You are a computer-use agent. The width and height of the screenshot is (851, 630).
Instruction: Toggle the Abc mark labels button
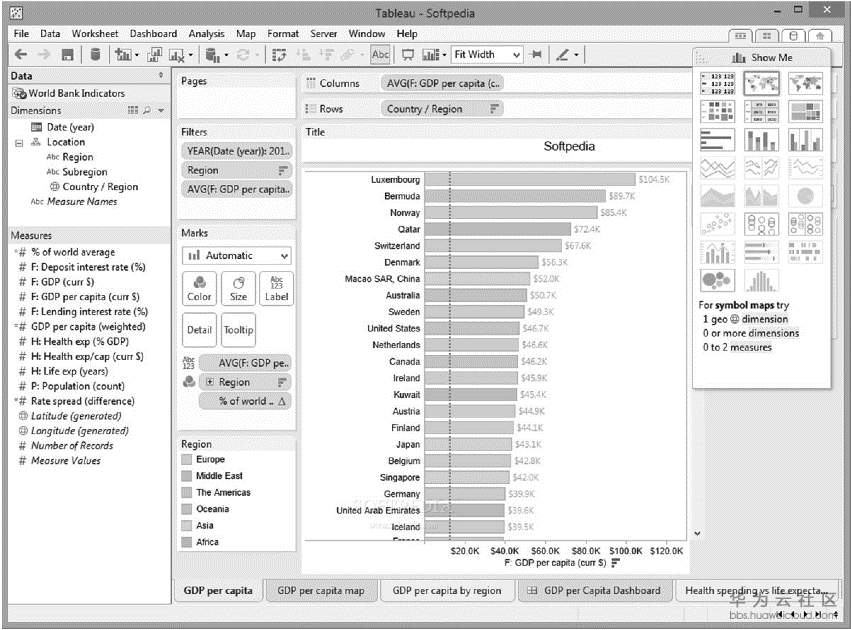(x=380, y=54)
